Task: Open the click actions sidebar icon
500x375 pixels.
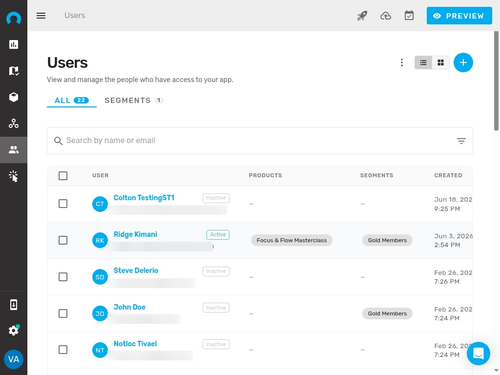Action: tap(14, 176)
